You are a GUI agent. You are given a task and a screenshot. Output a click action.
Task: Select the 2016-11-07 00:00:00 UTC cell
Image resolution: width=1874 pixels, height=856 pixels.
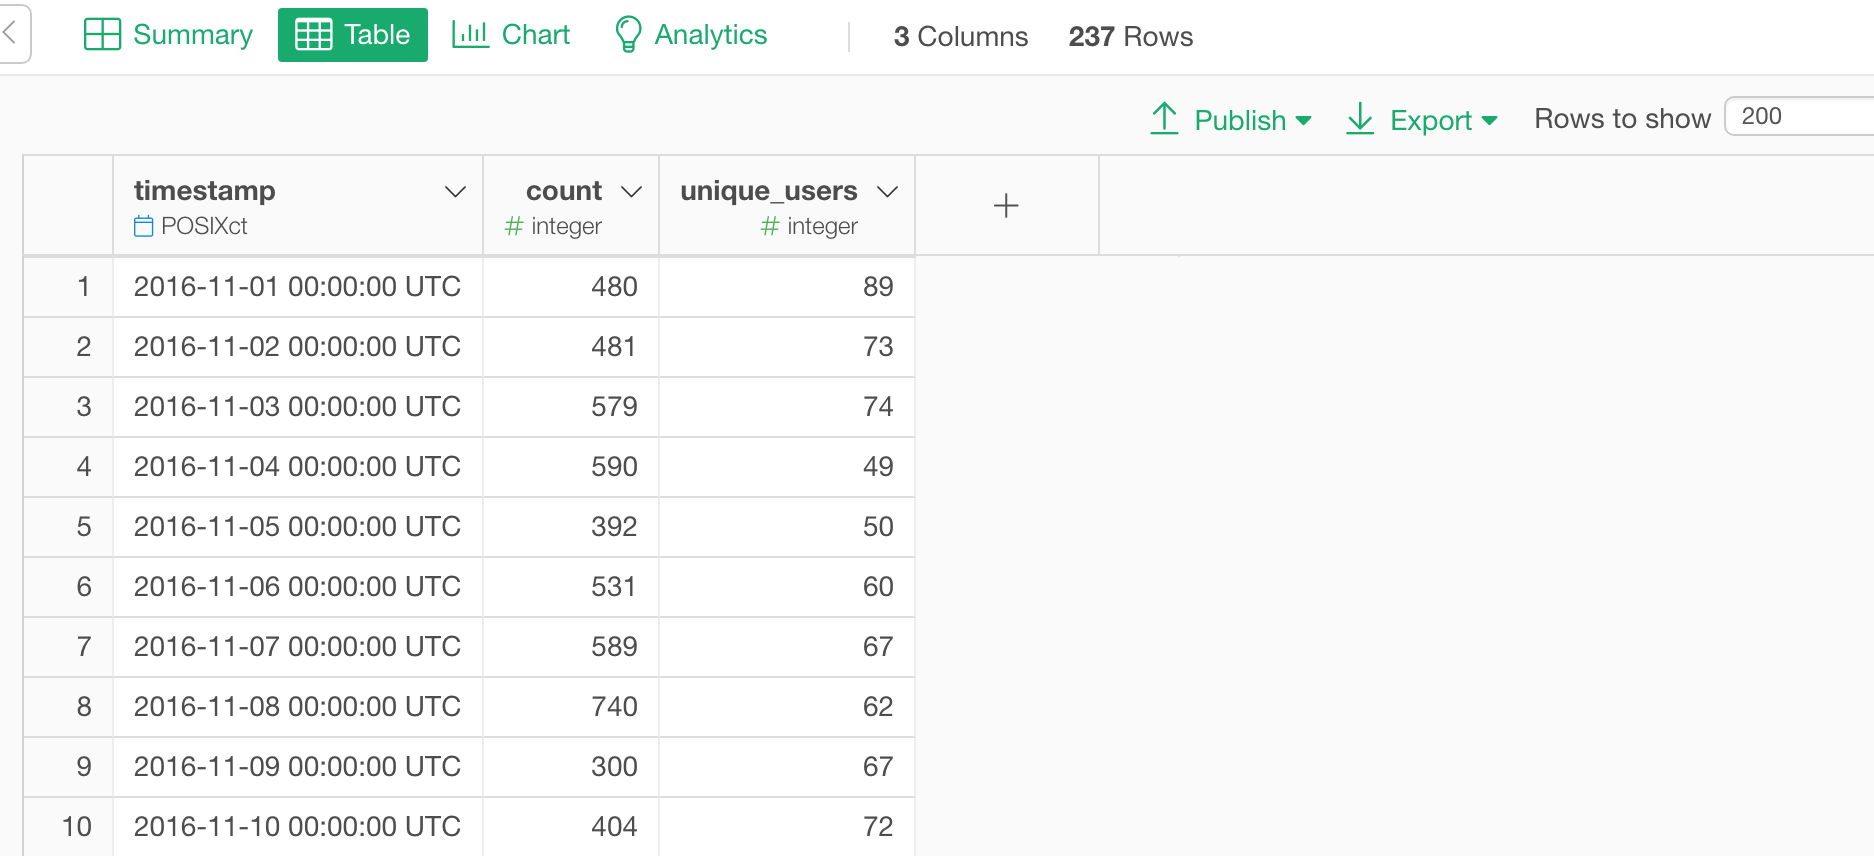(298, 647)
